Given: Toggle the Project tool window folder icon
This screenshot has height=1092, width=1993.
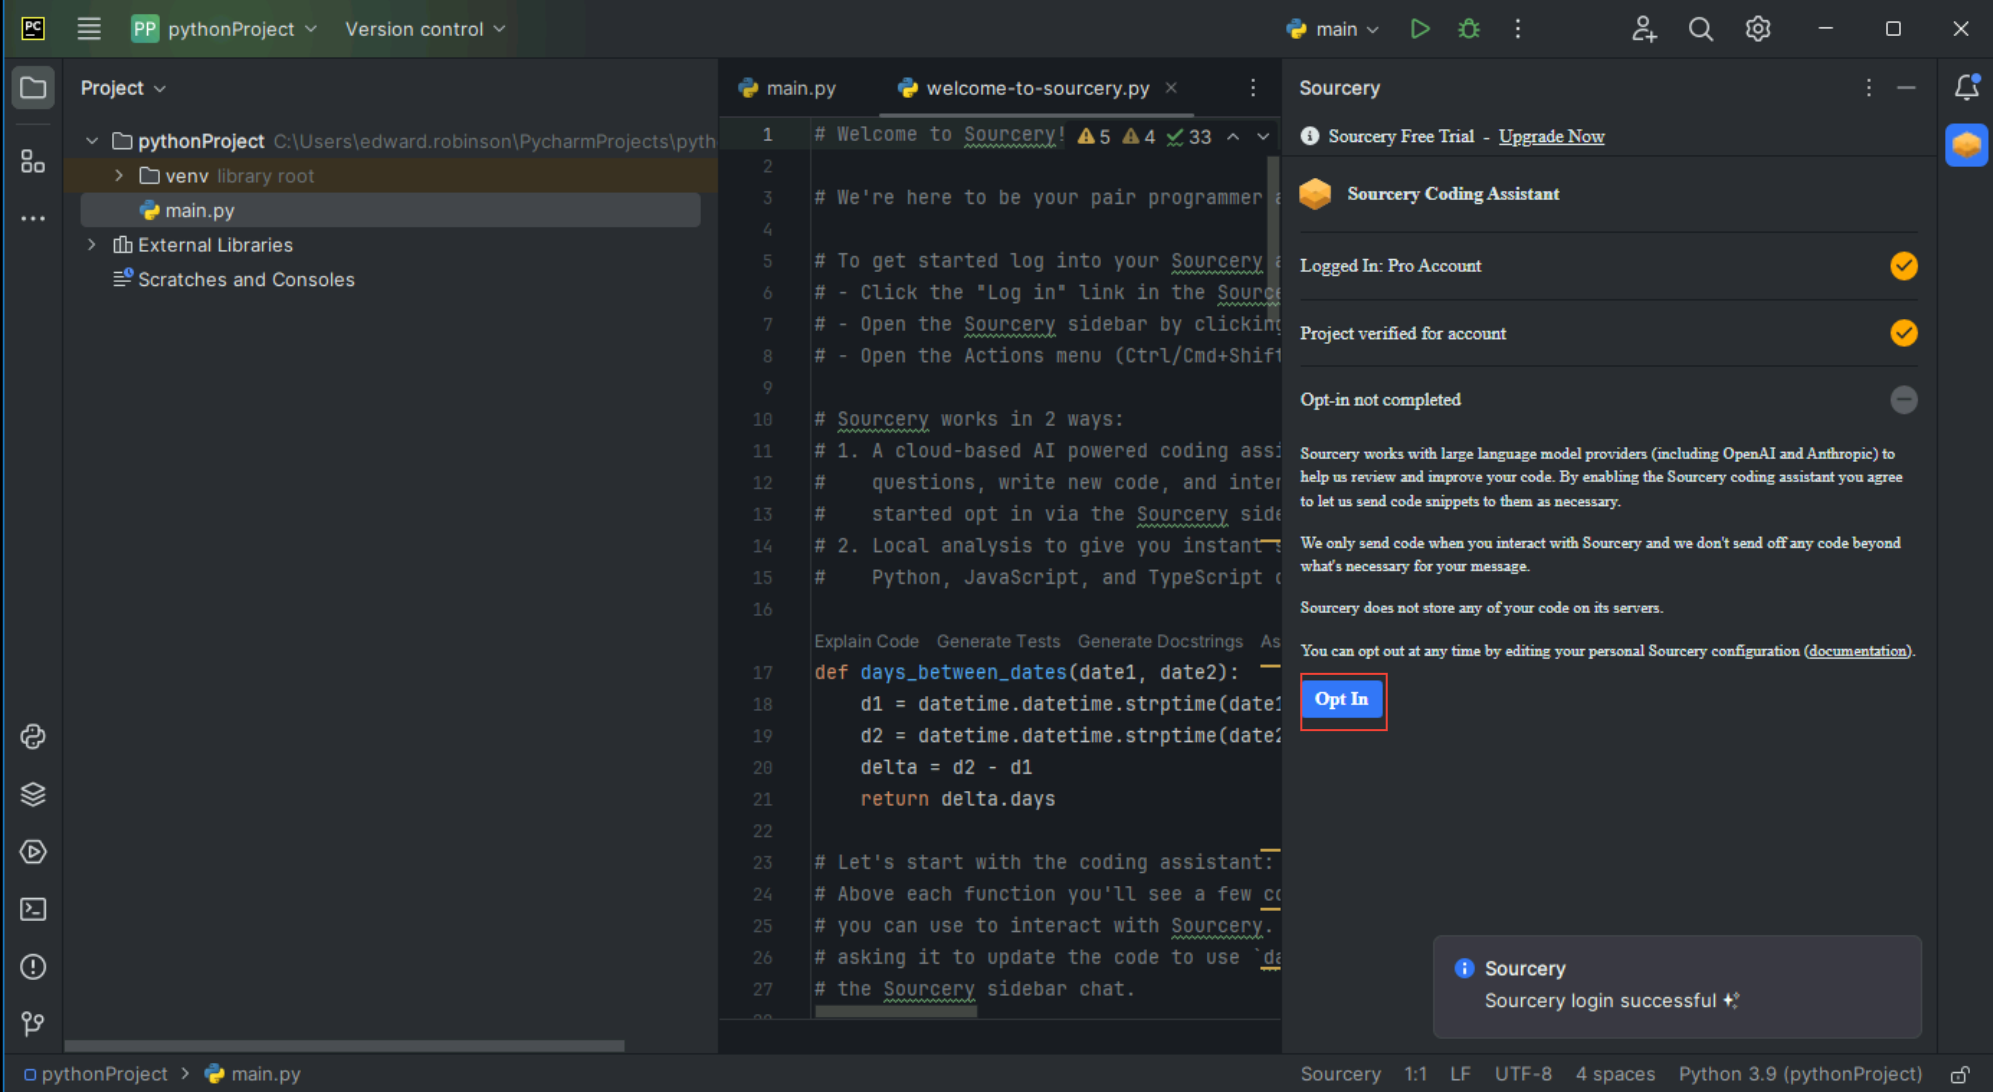Looking at the screenshot, I should coord(33,88).
